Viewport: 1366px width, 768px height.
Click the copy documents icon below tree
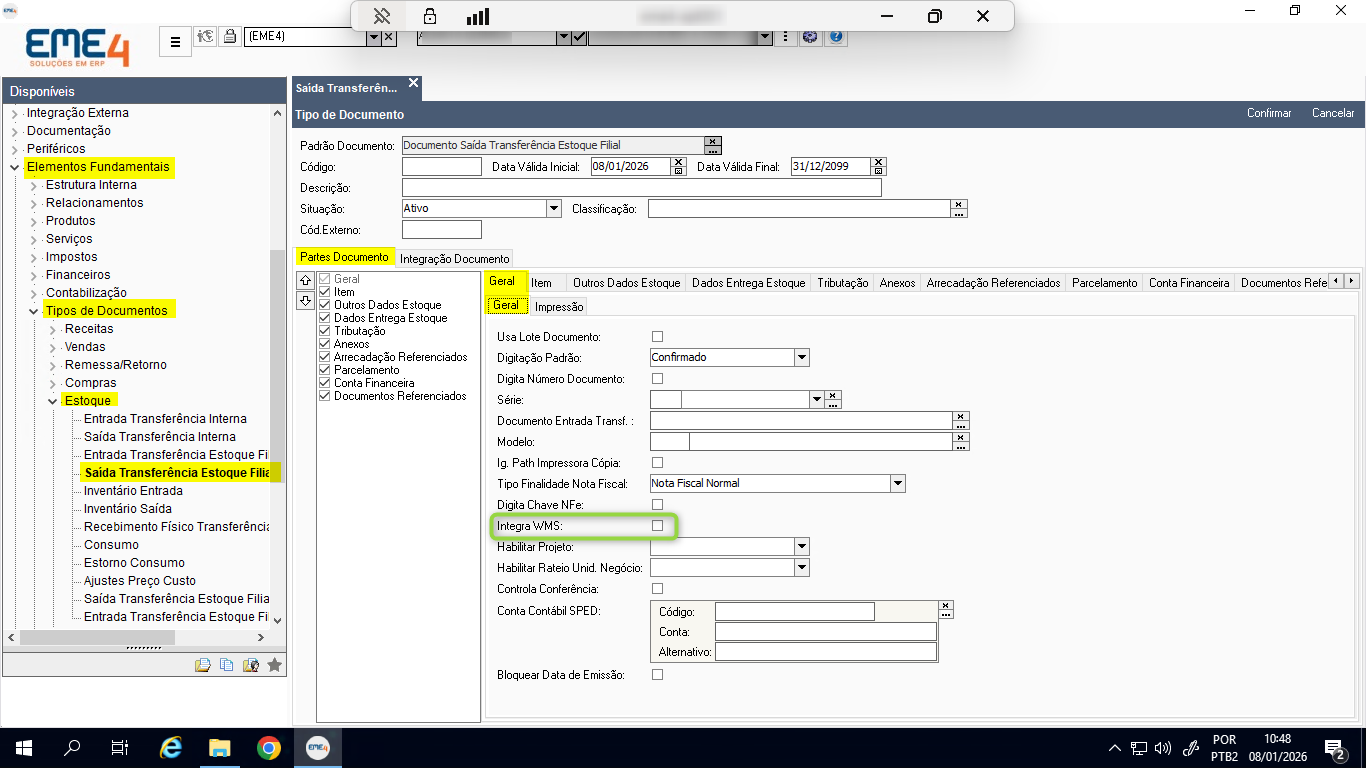pos(226,665)
